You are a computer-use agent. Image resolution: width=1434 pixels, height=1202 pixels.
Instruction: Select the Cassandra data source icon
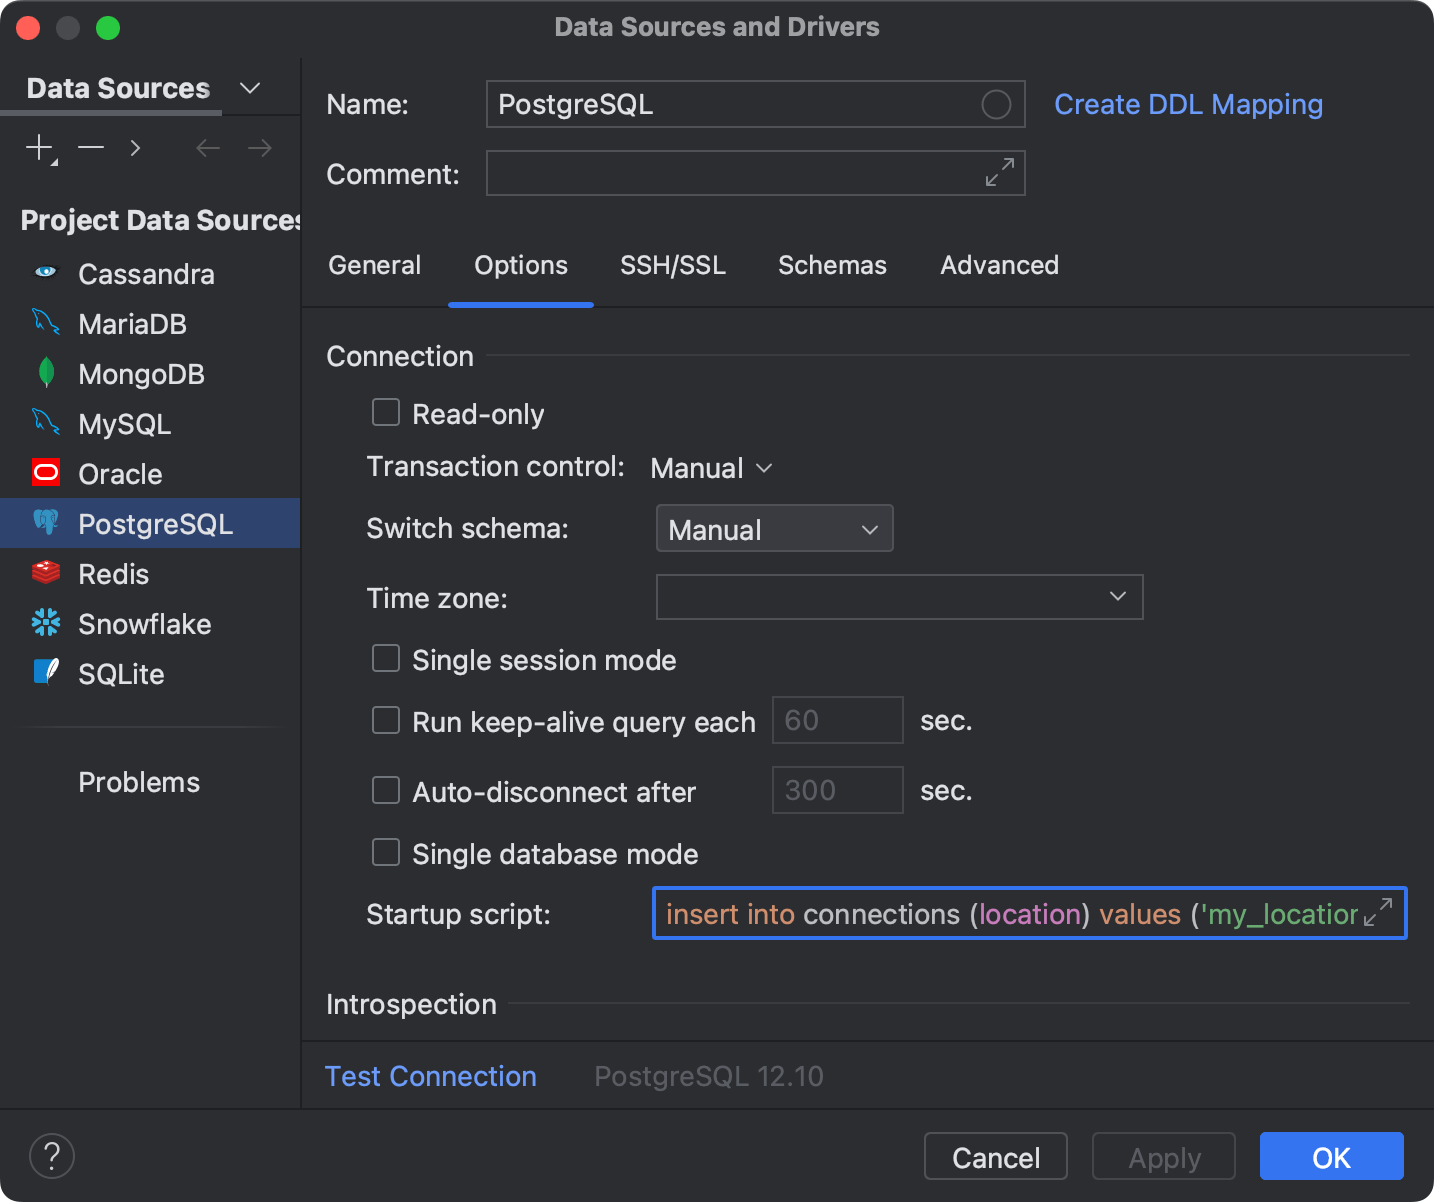tap(45, 272)
